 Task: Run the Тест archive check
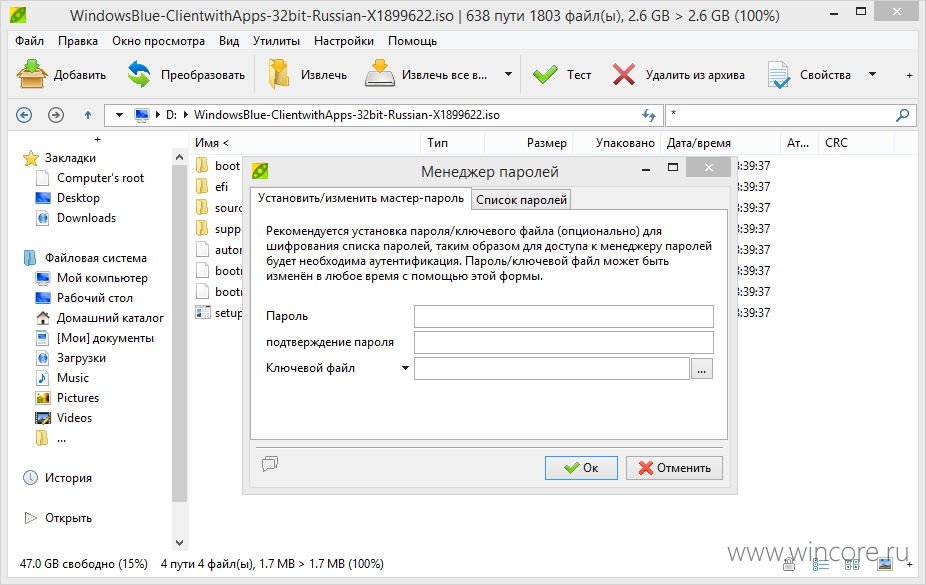pos(562,75)
